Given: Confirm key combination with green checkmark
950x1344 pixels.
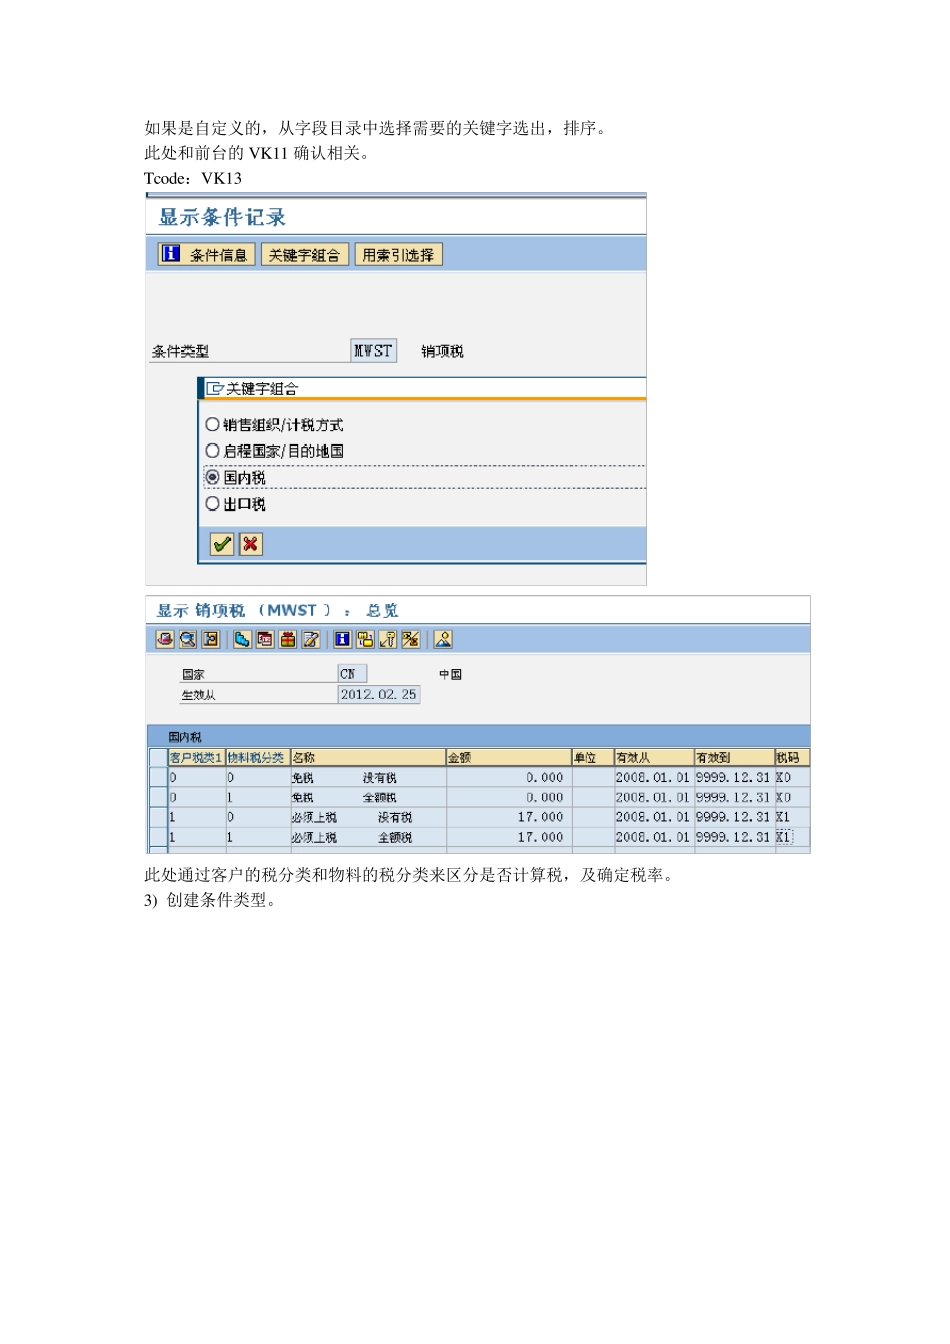Looking at the screenshot, I should click(x=222, y=544).
